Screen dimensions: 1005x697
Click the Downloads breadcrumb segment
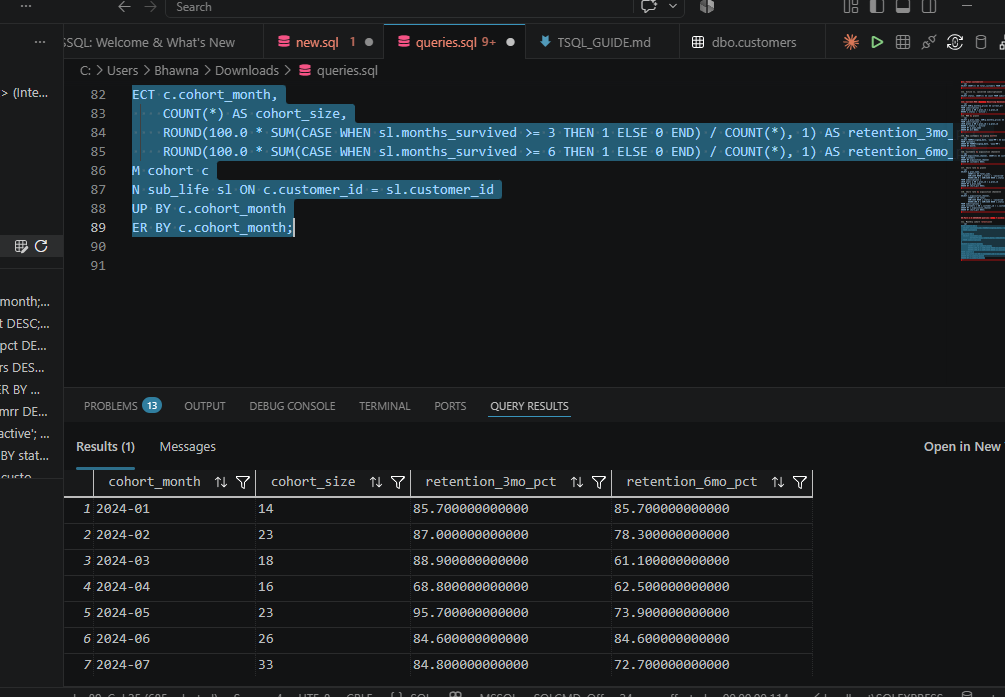click(247, 71)
